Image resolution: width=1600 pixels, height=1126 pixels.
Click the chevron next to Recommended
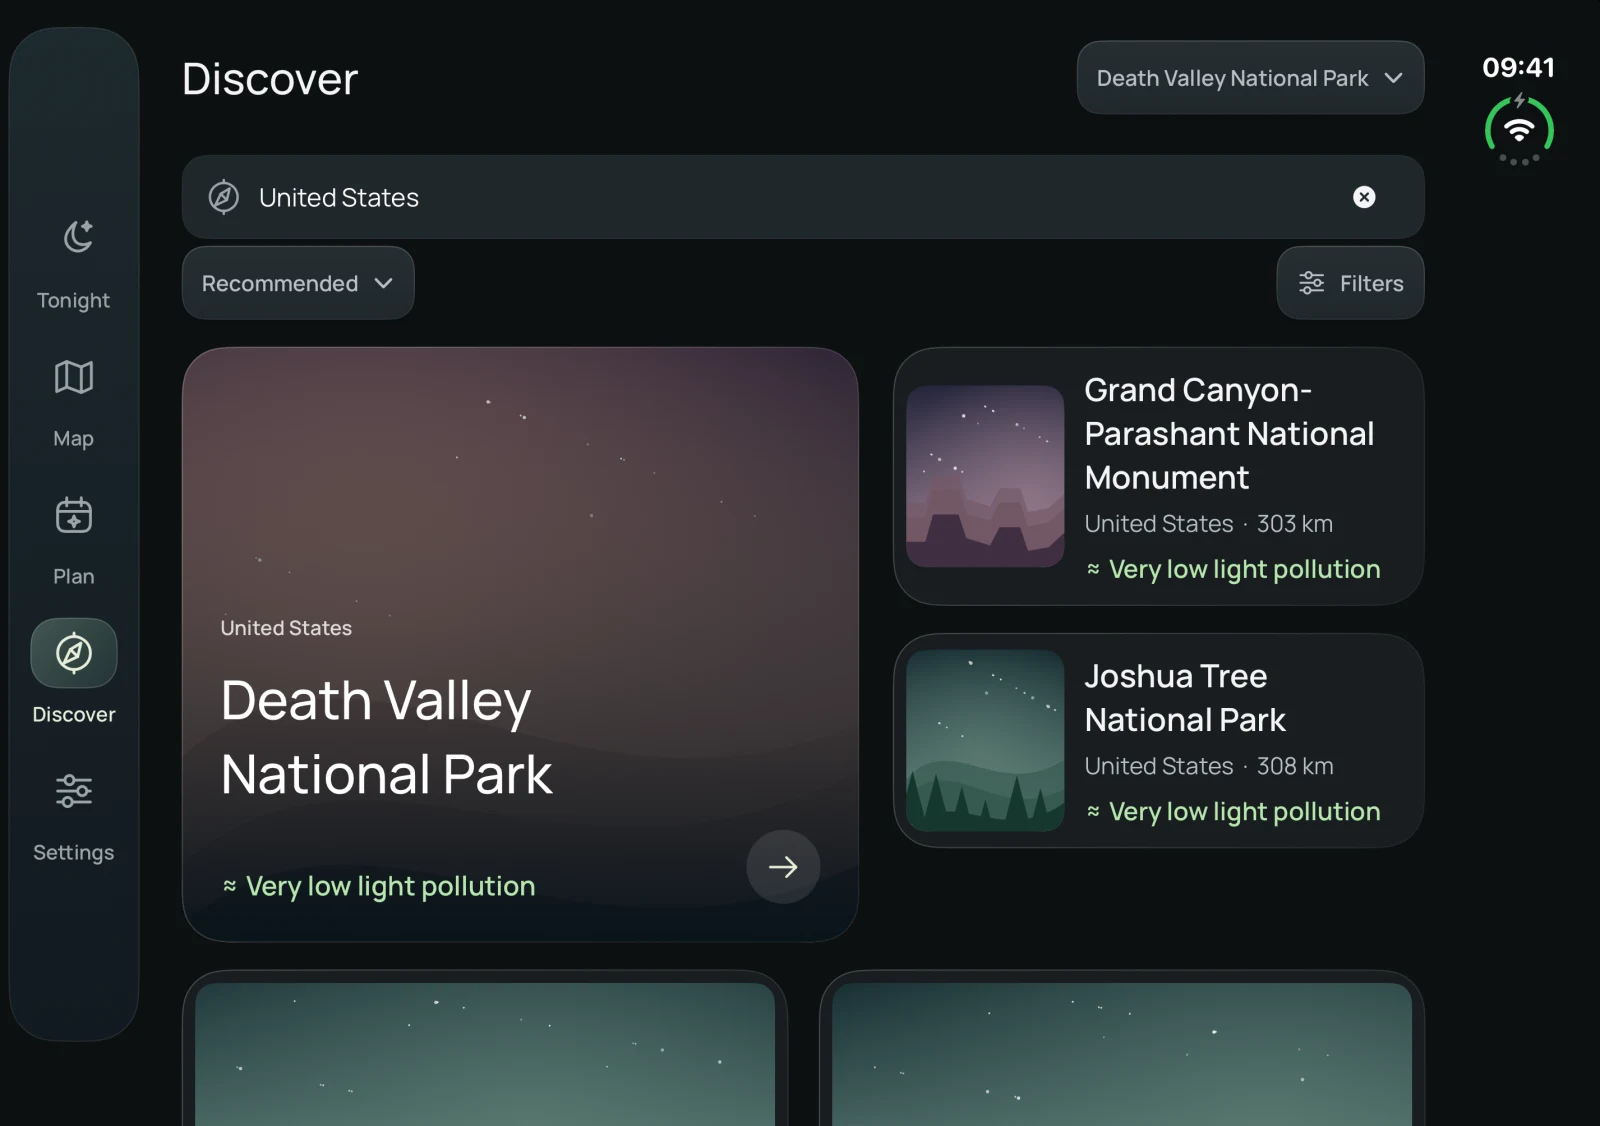[383, 283]
